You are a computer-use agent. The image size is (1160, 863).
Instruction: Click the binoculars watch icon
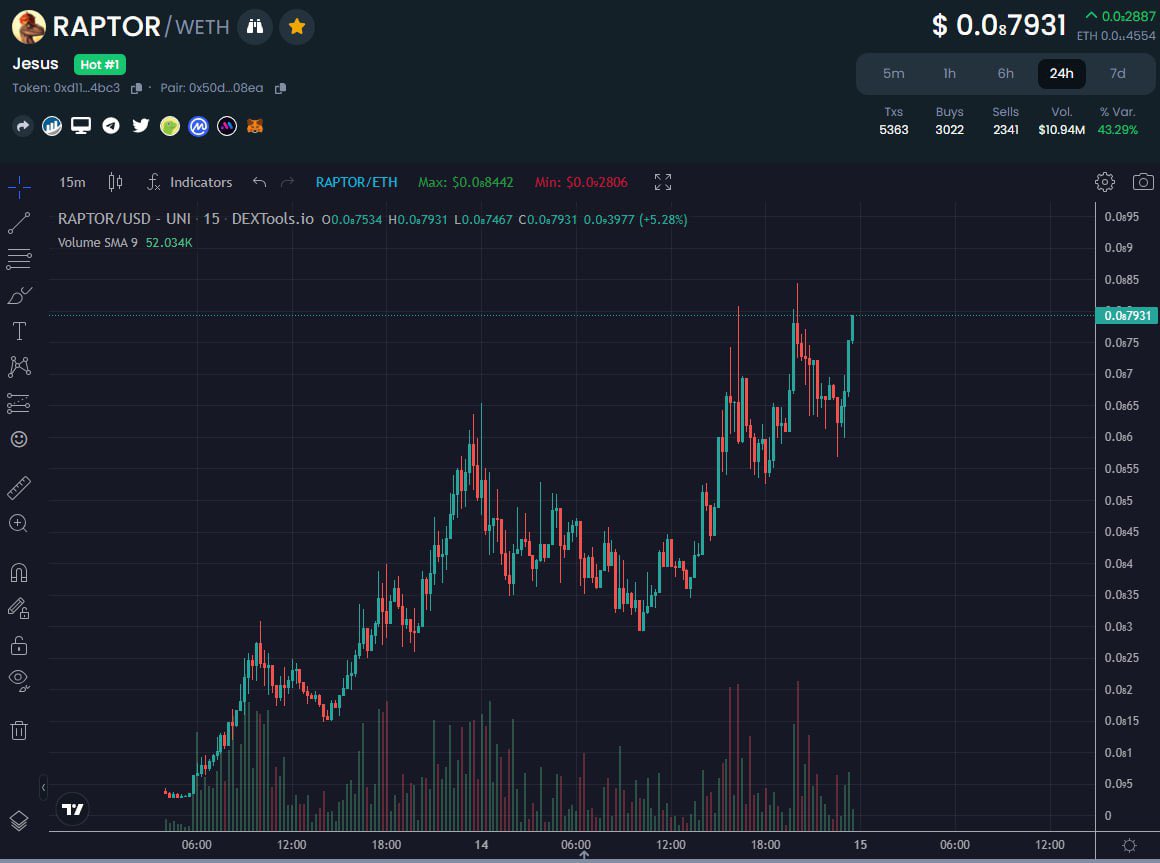pos(254,27)
